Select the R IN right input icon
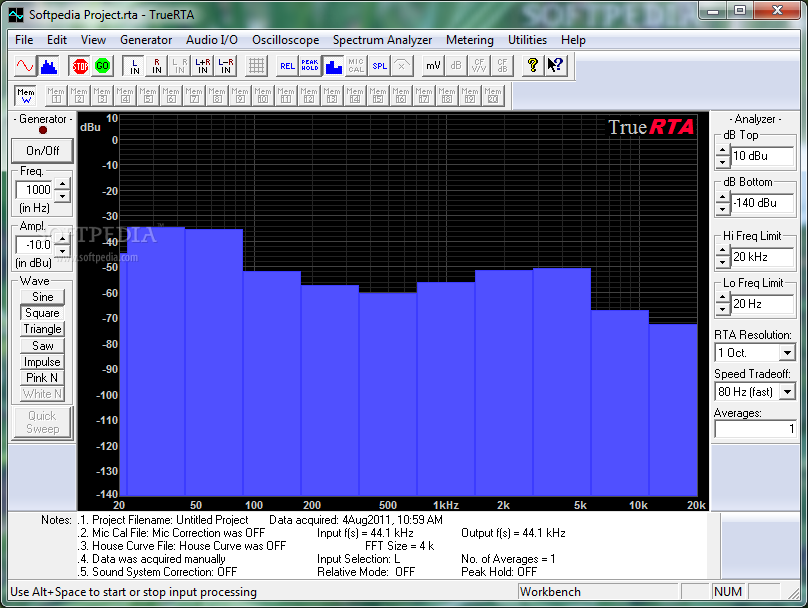Screen dimensions: 808x608 coord(157,65)
